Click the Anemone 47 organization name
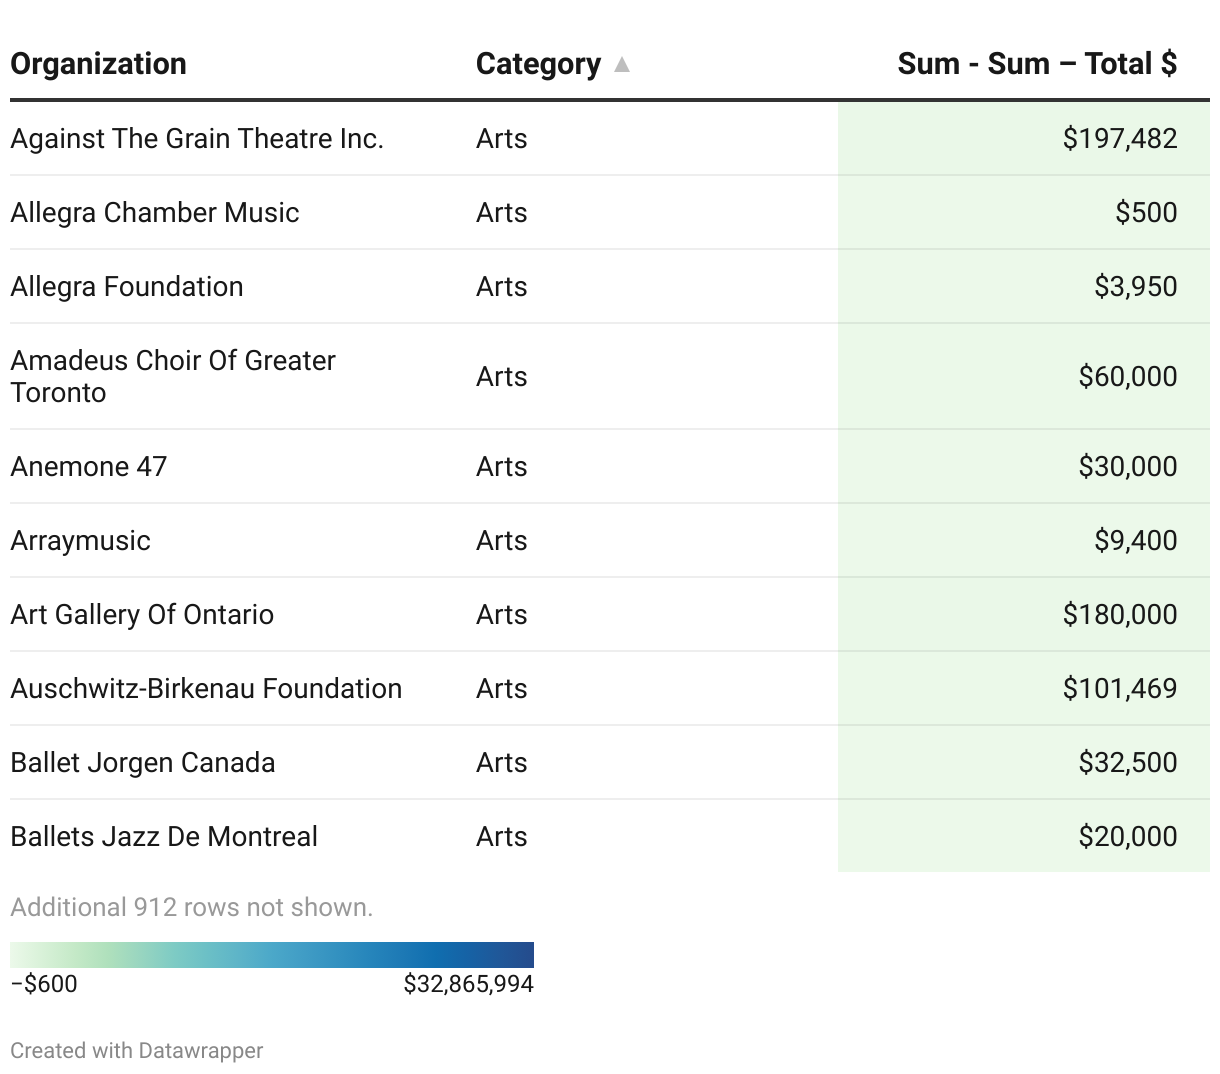Screen dimensions: 1220x1074 89,466
